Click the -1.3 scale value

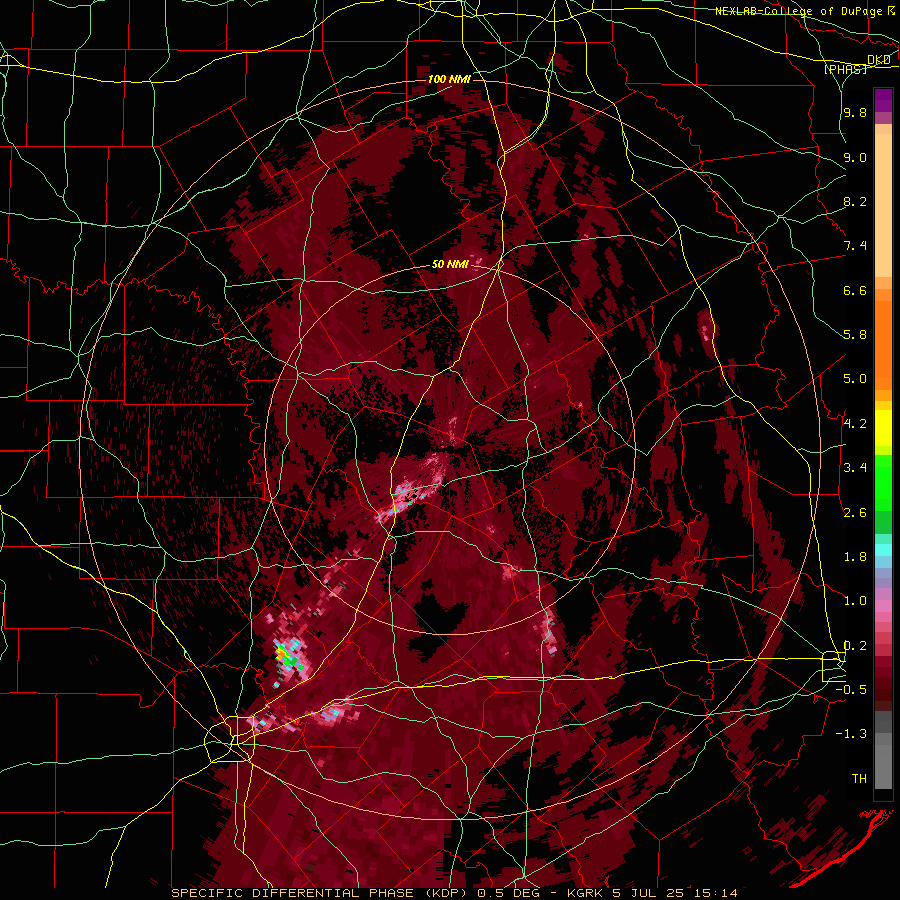click(x=851, y=734)
